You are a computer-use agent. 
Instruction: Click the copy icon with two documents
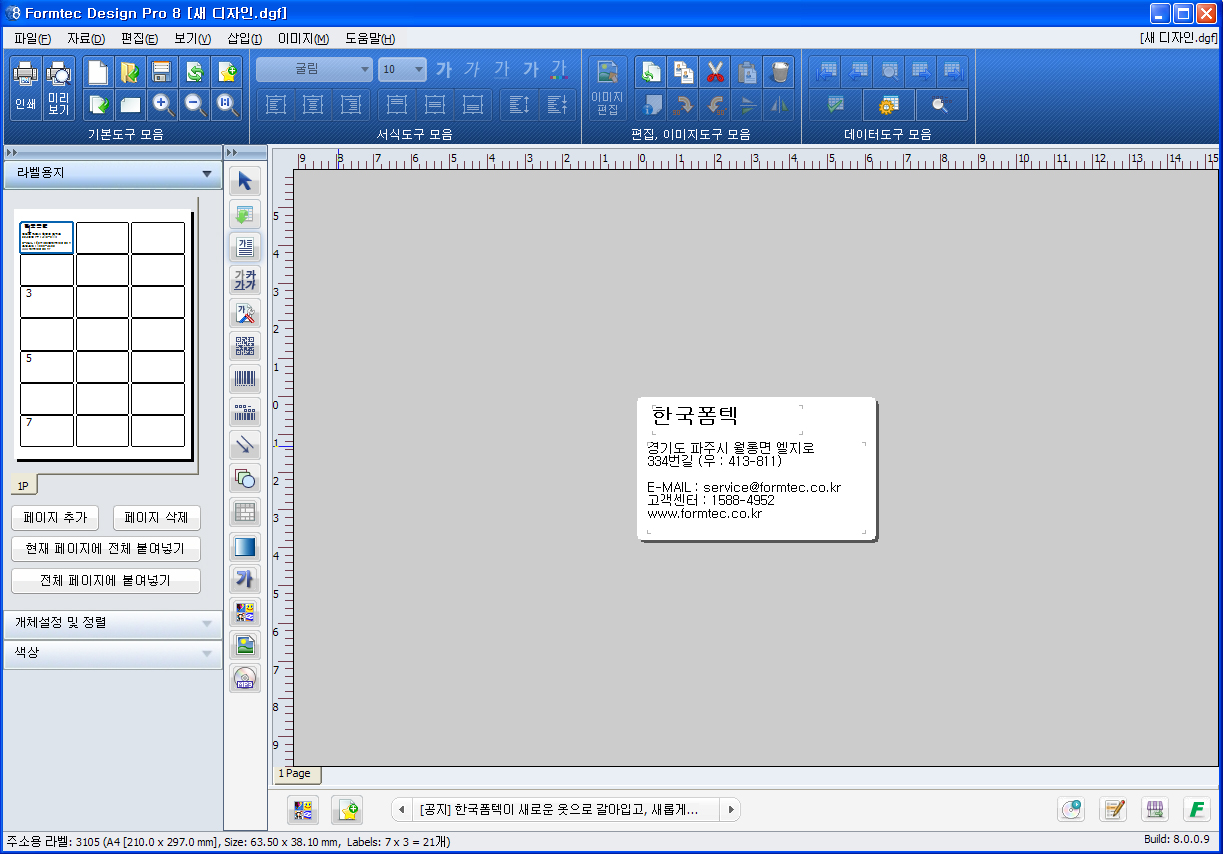coord(683,72)
